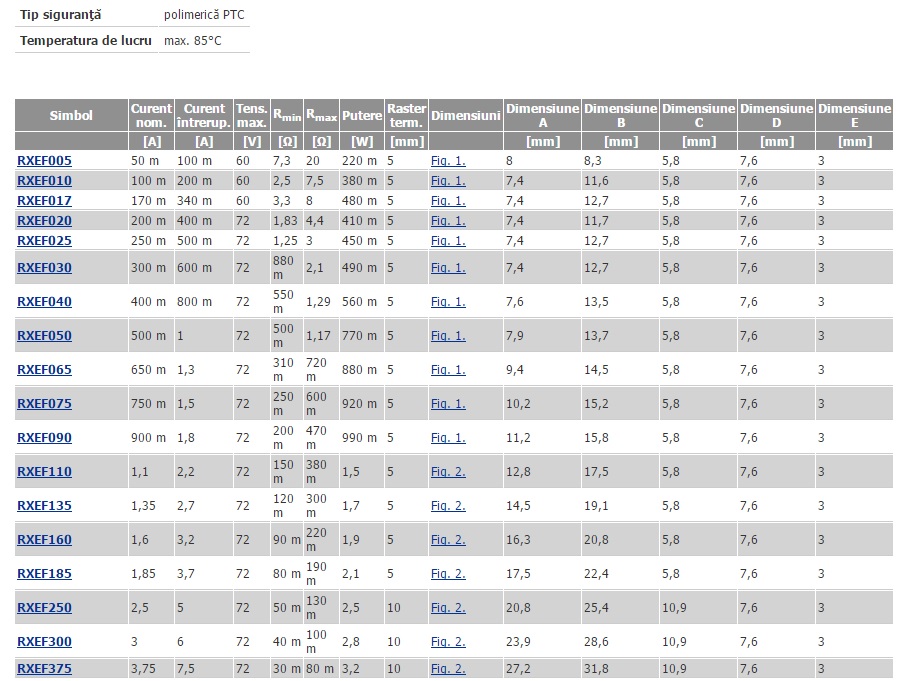Click the 28,6 Dimensiune B value for RXEF300
898x681 pixels.
596,642
